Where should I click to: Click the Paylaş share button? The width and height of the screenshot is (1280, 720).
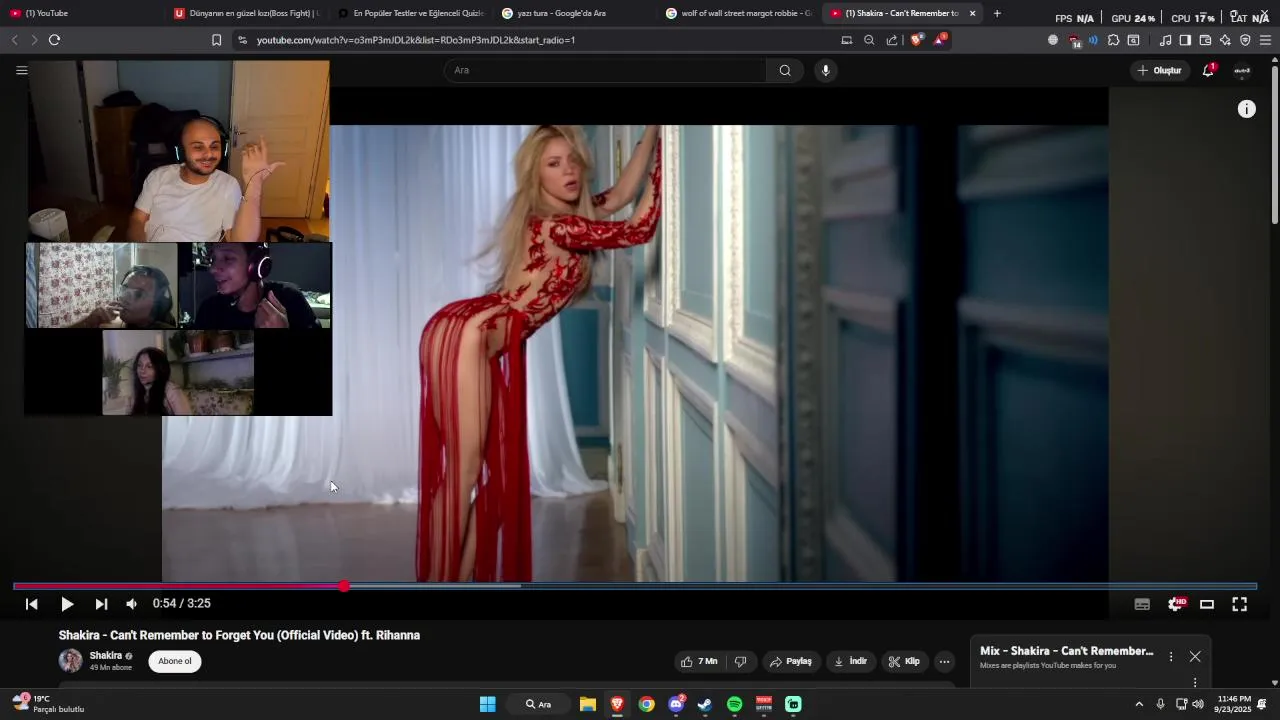(790, 661)
